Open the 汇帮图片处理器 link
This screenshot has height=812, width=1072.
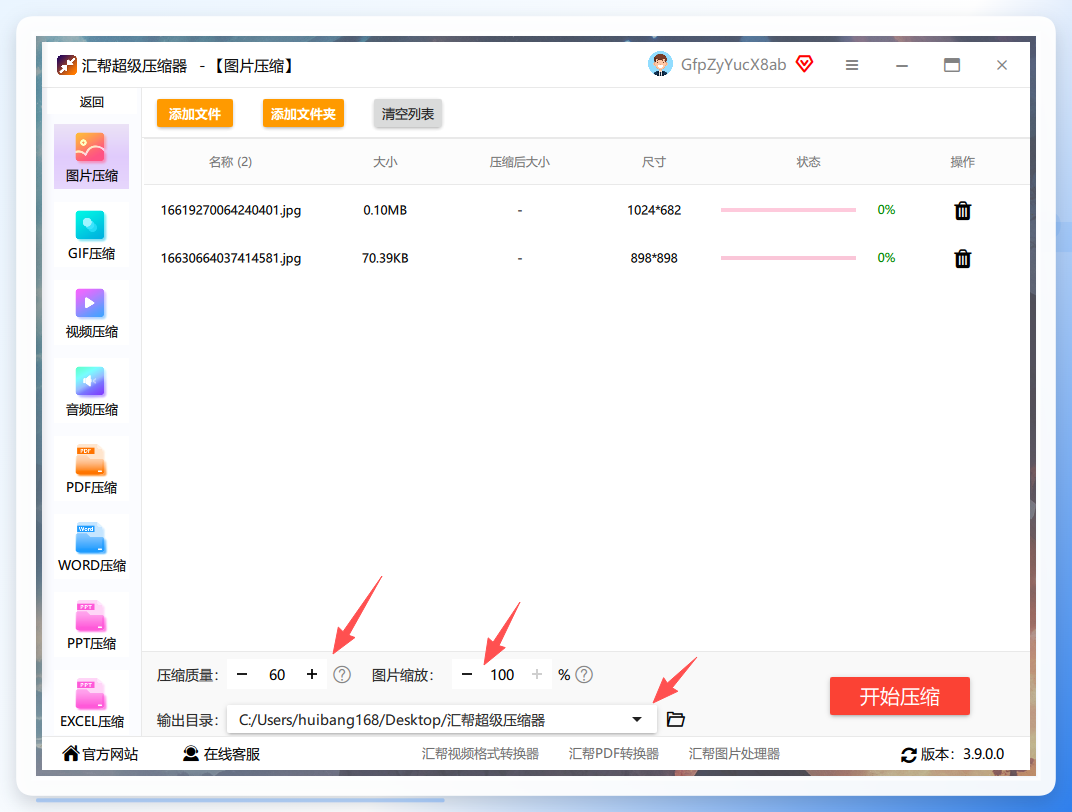coord(734,754)
